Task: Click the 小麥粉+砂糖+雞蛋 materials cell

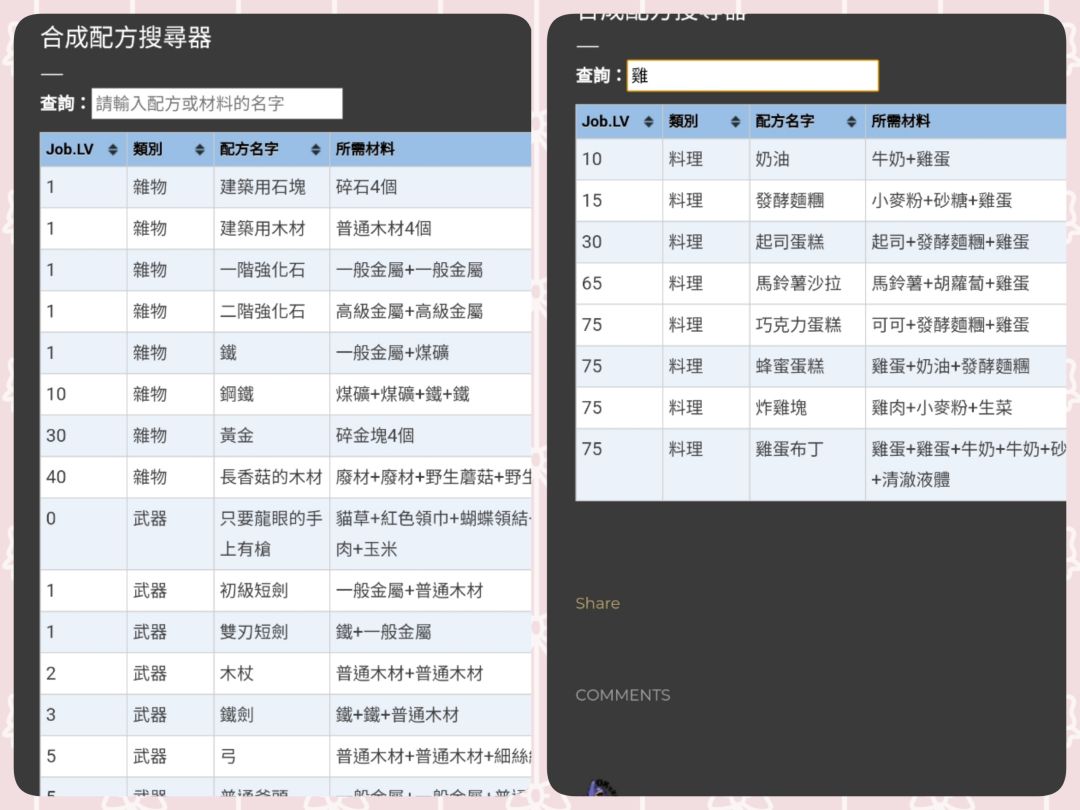Action: click(x=942, y=200)
